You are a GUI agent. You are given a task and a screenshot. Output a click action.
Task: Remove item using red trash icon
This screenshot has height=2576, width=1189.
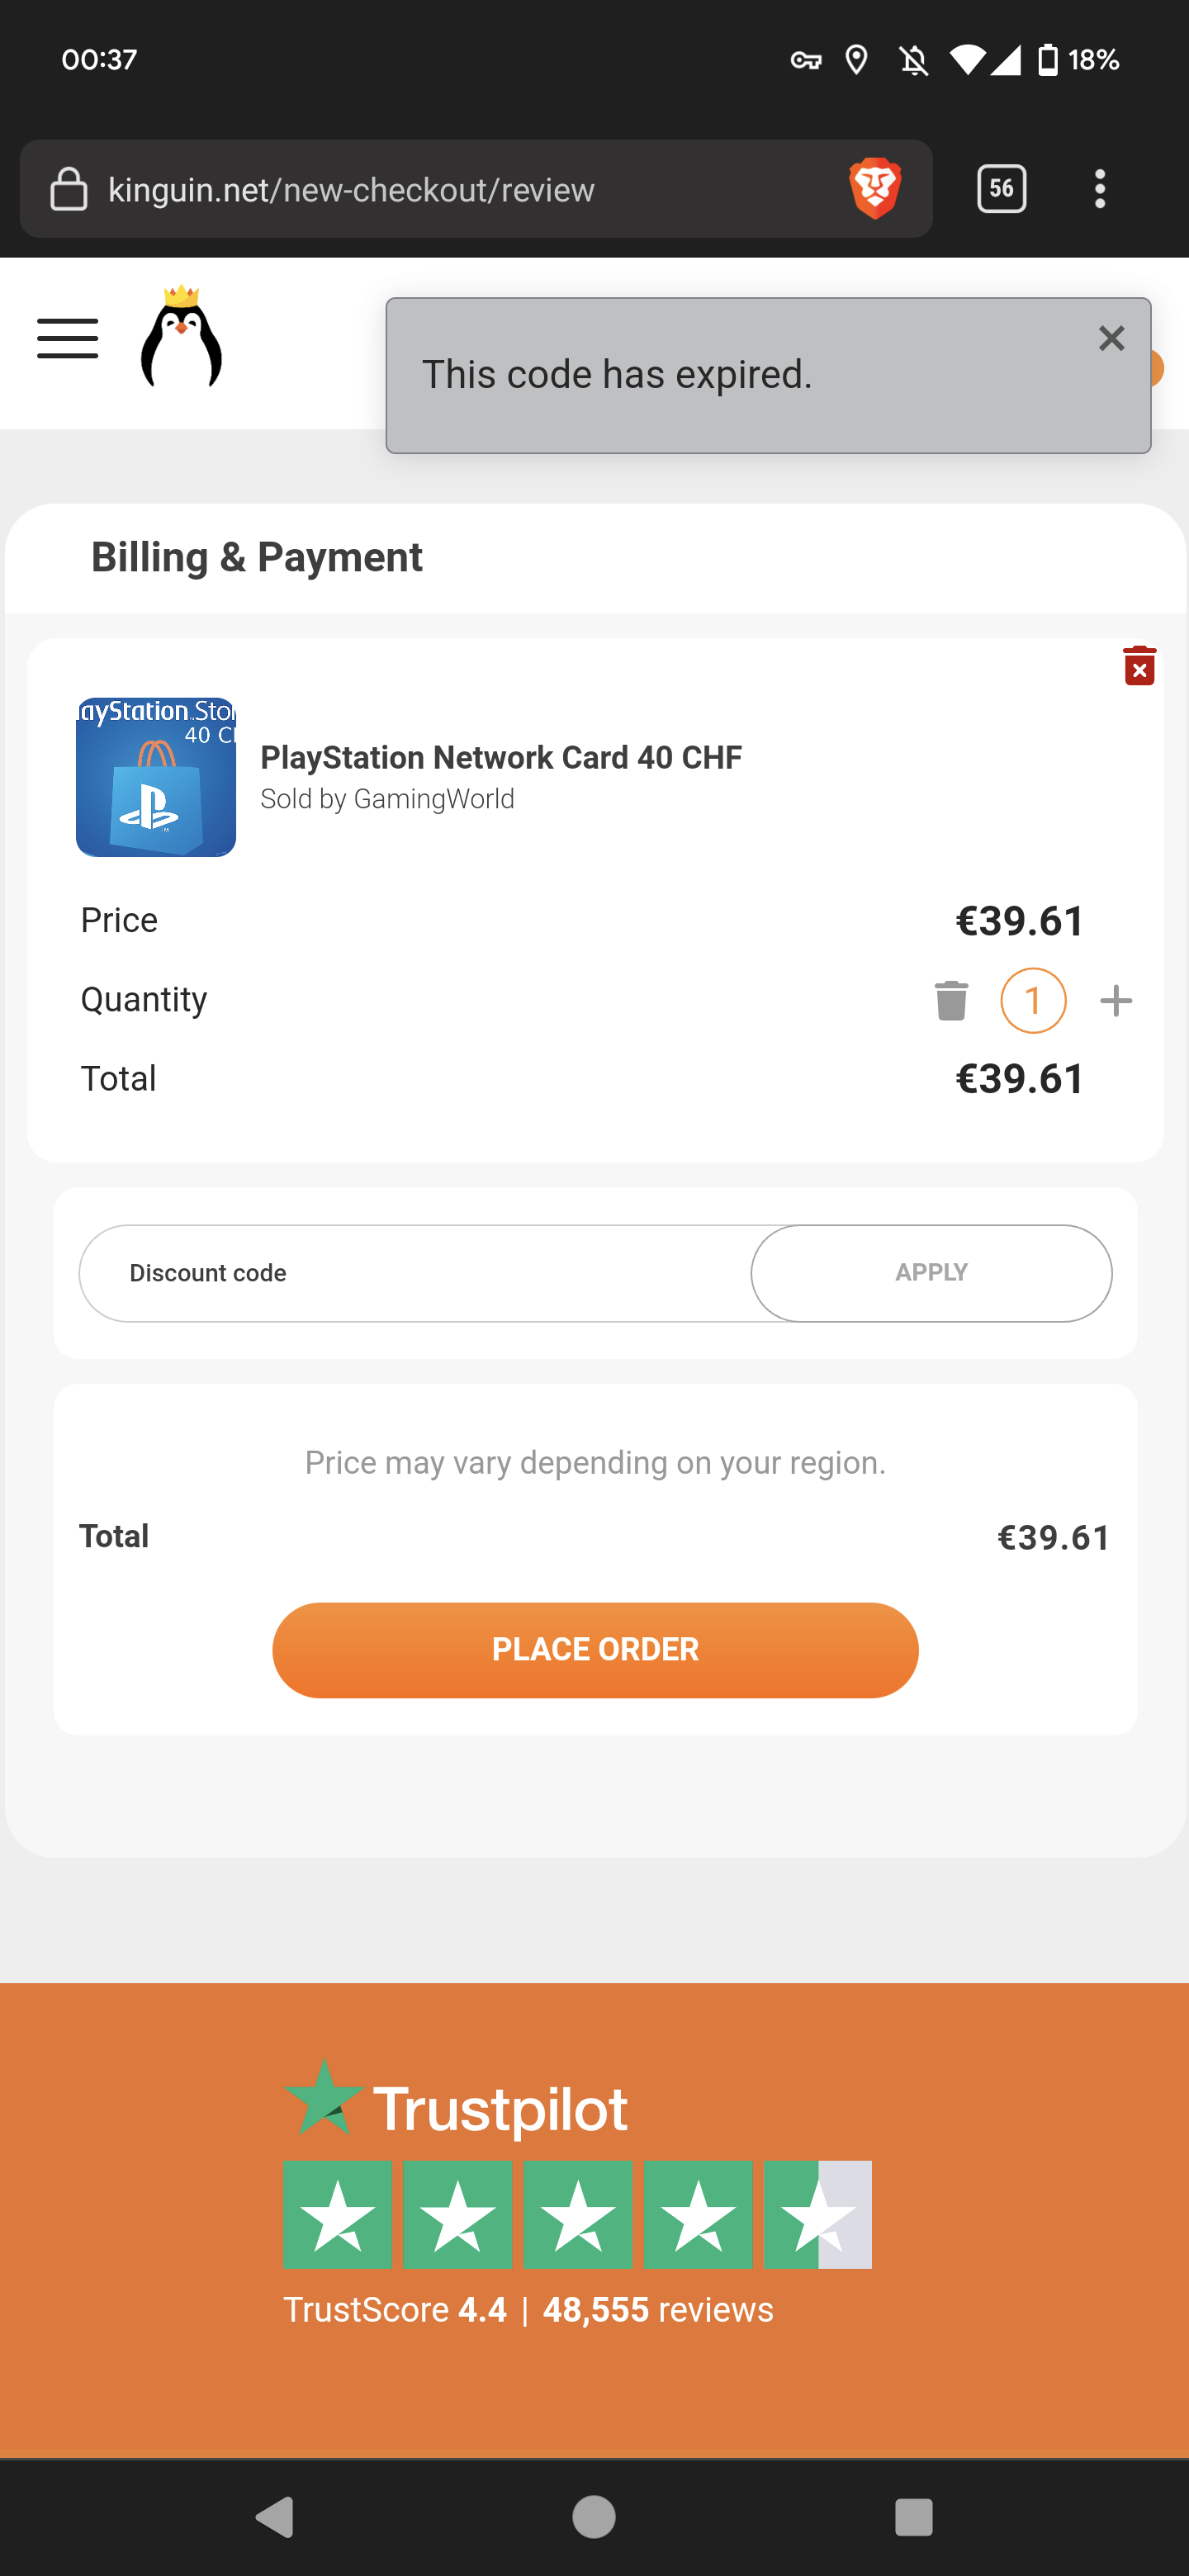click(x=1139, y=666)
